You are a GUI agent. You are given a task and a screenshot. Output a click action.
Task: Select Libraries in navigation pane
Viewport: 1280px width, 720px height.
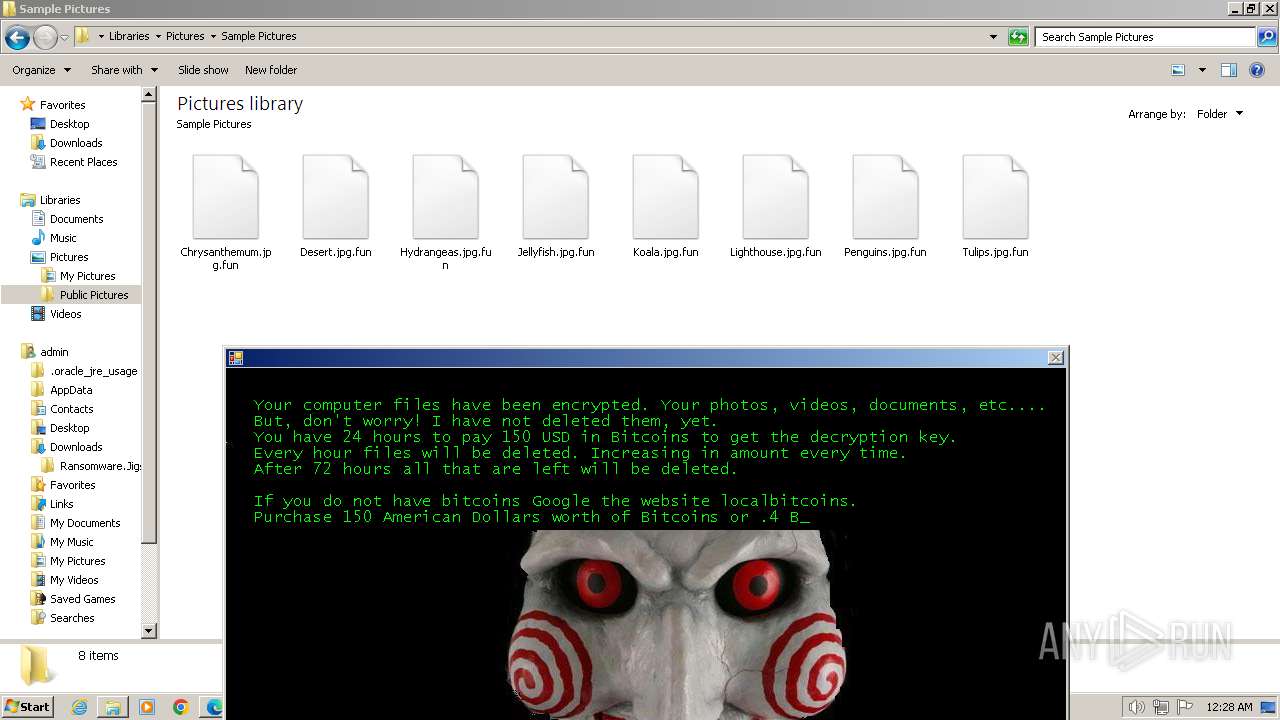pyautogui.click(x=60, y=200)
